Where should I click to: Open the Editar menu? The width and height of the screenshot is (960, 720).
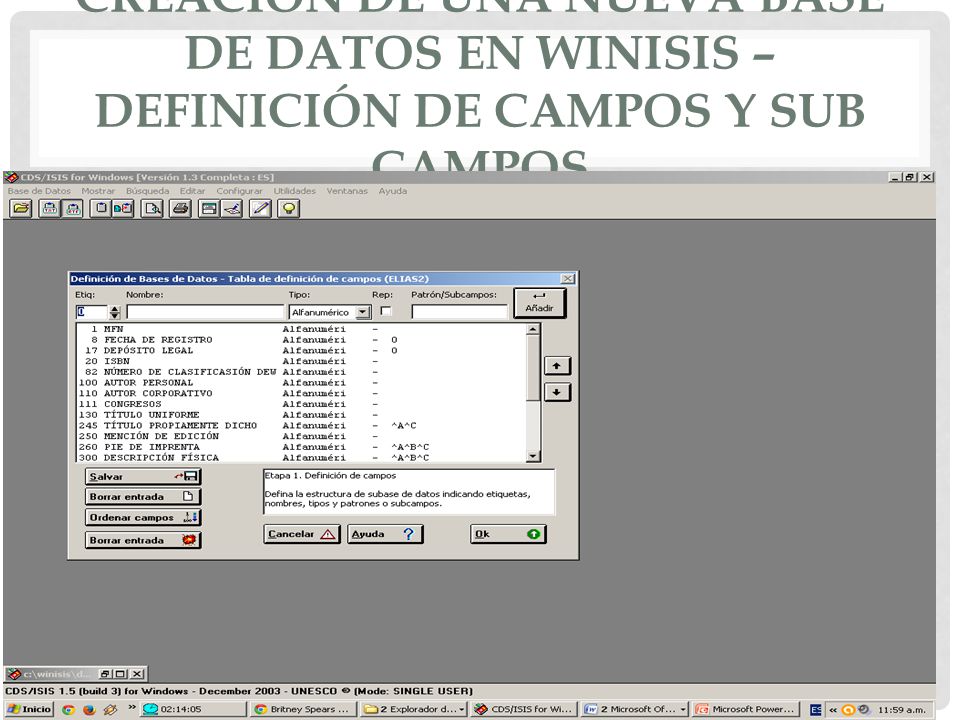(x=192, y=191)
